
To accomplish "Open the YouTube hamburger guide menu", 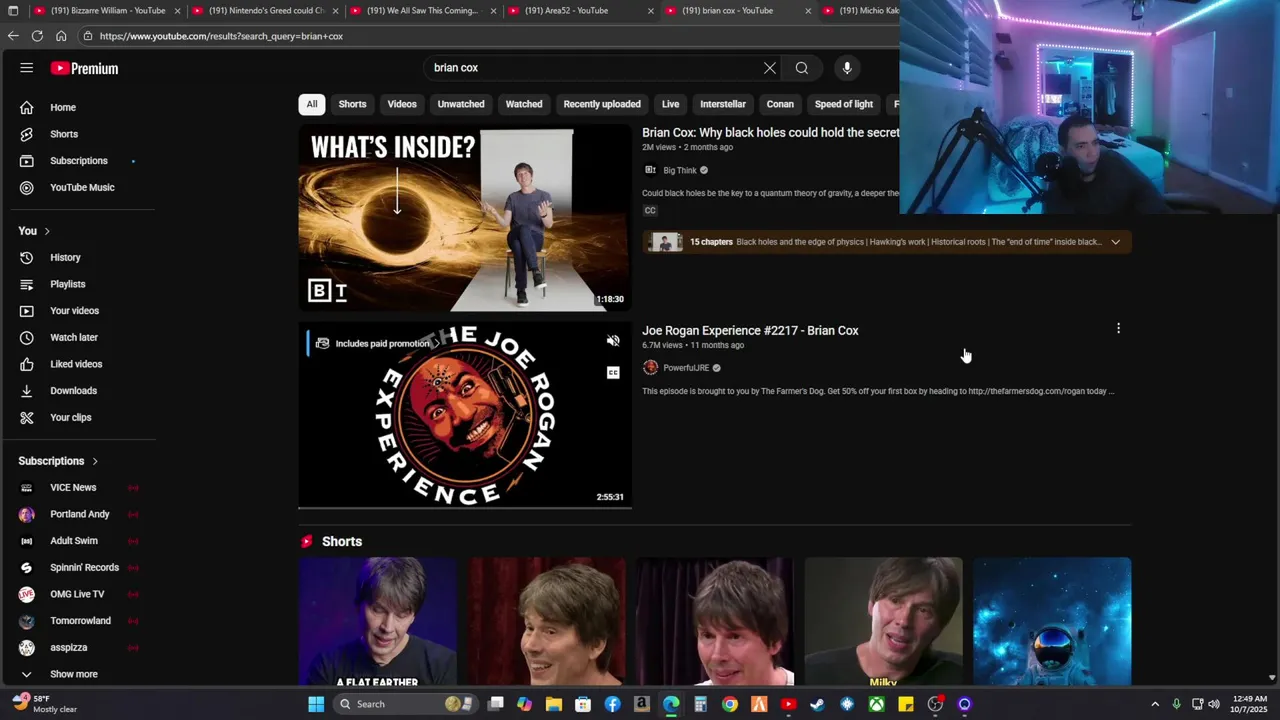I will (x=27, y=68).
